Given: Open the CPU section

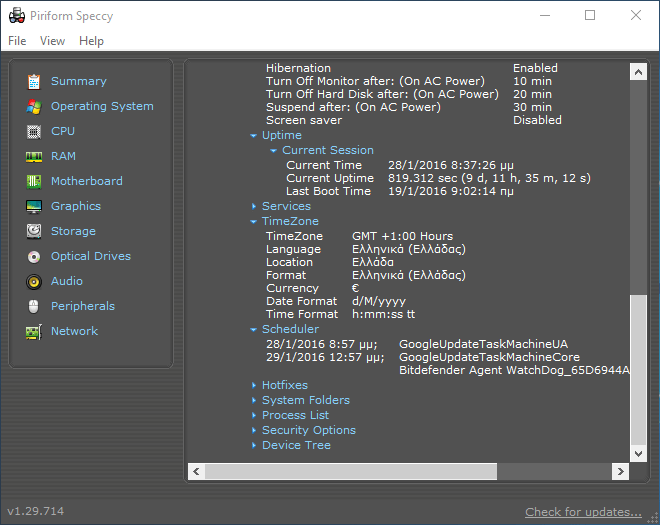Looking at the screenshot, I should coord(63,131).
